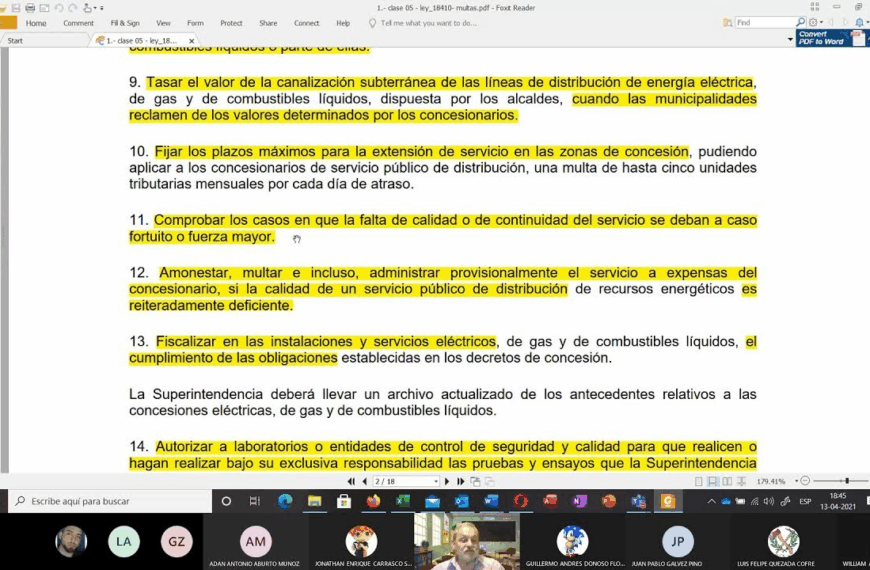Click the Save icon in quick access toolbar
This screenshot has height=570, width=870.
point(16,8)
